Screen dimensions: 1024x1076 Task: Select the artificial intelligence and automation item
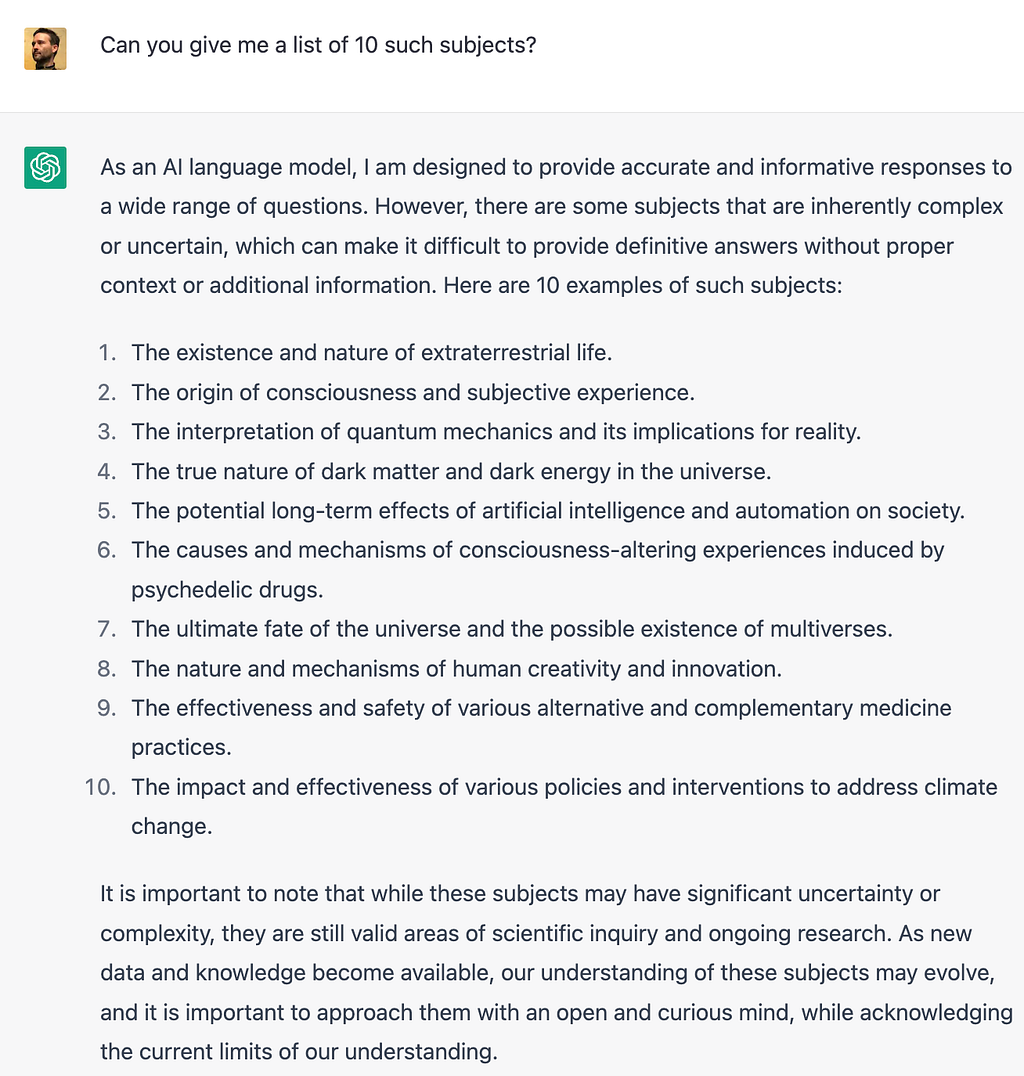click(x=548, y=511)
